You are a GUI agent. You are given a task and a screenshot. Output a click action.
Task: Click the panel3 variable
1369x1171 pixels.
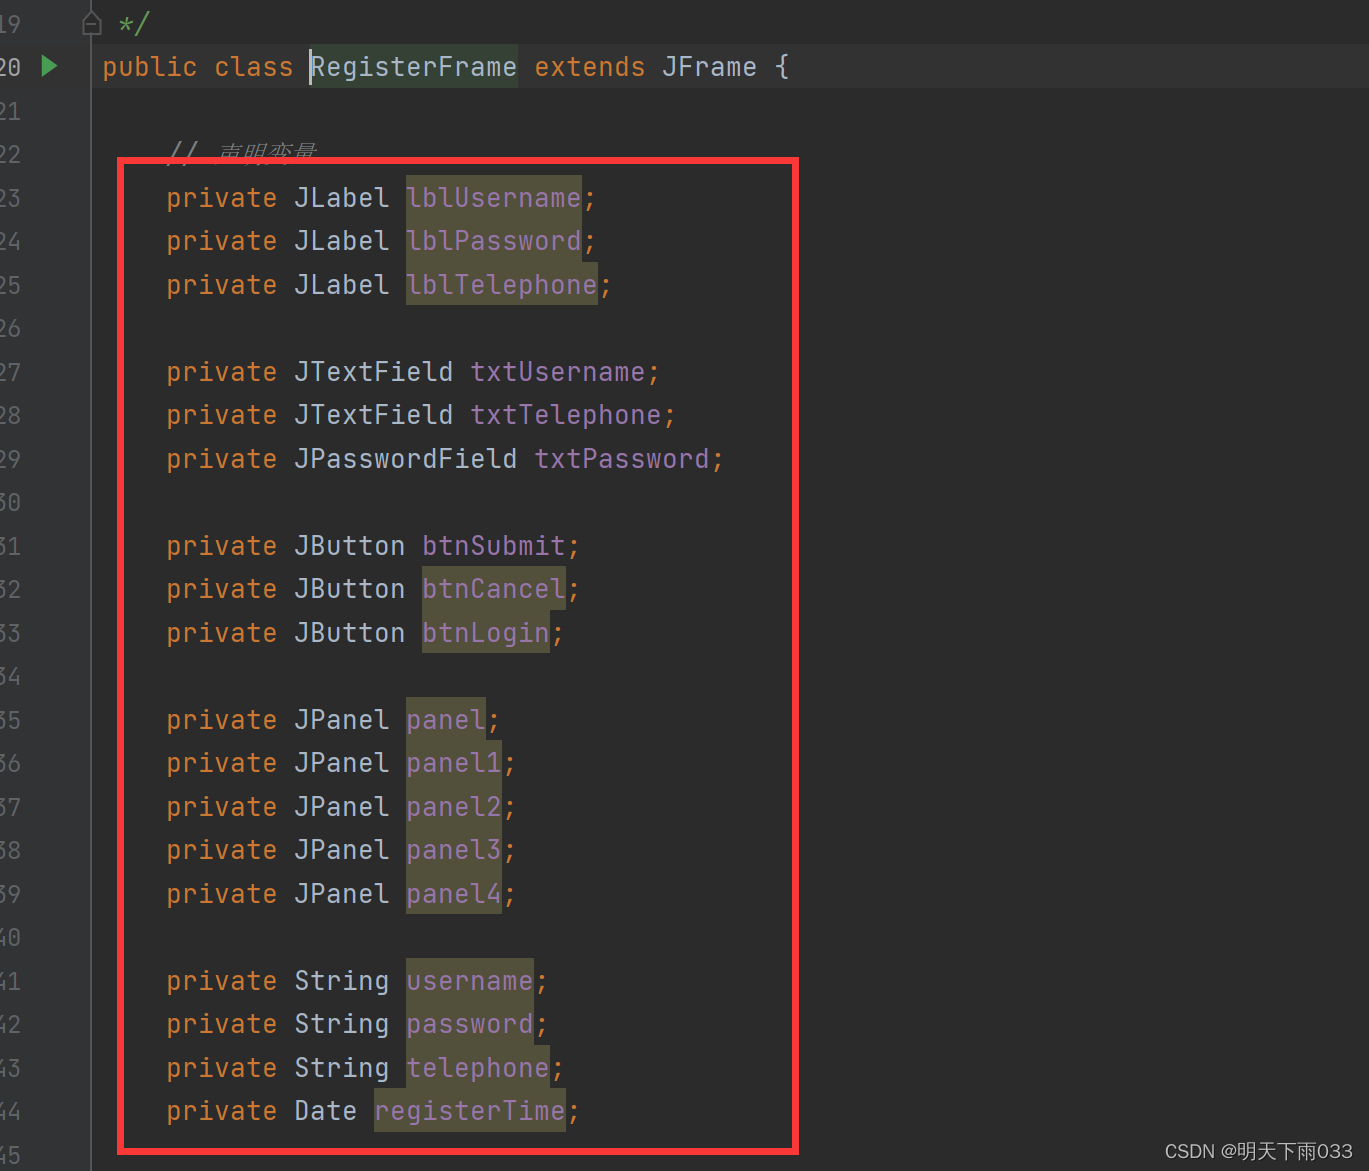click(x=454, y=850)
